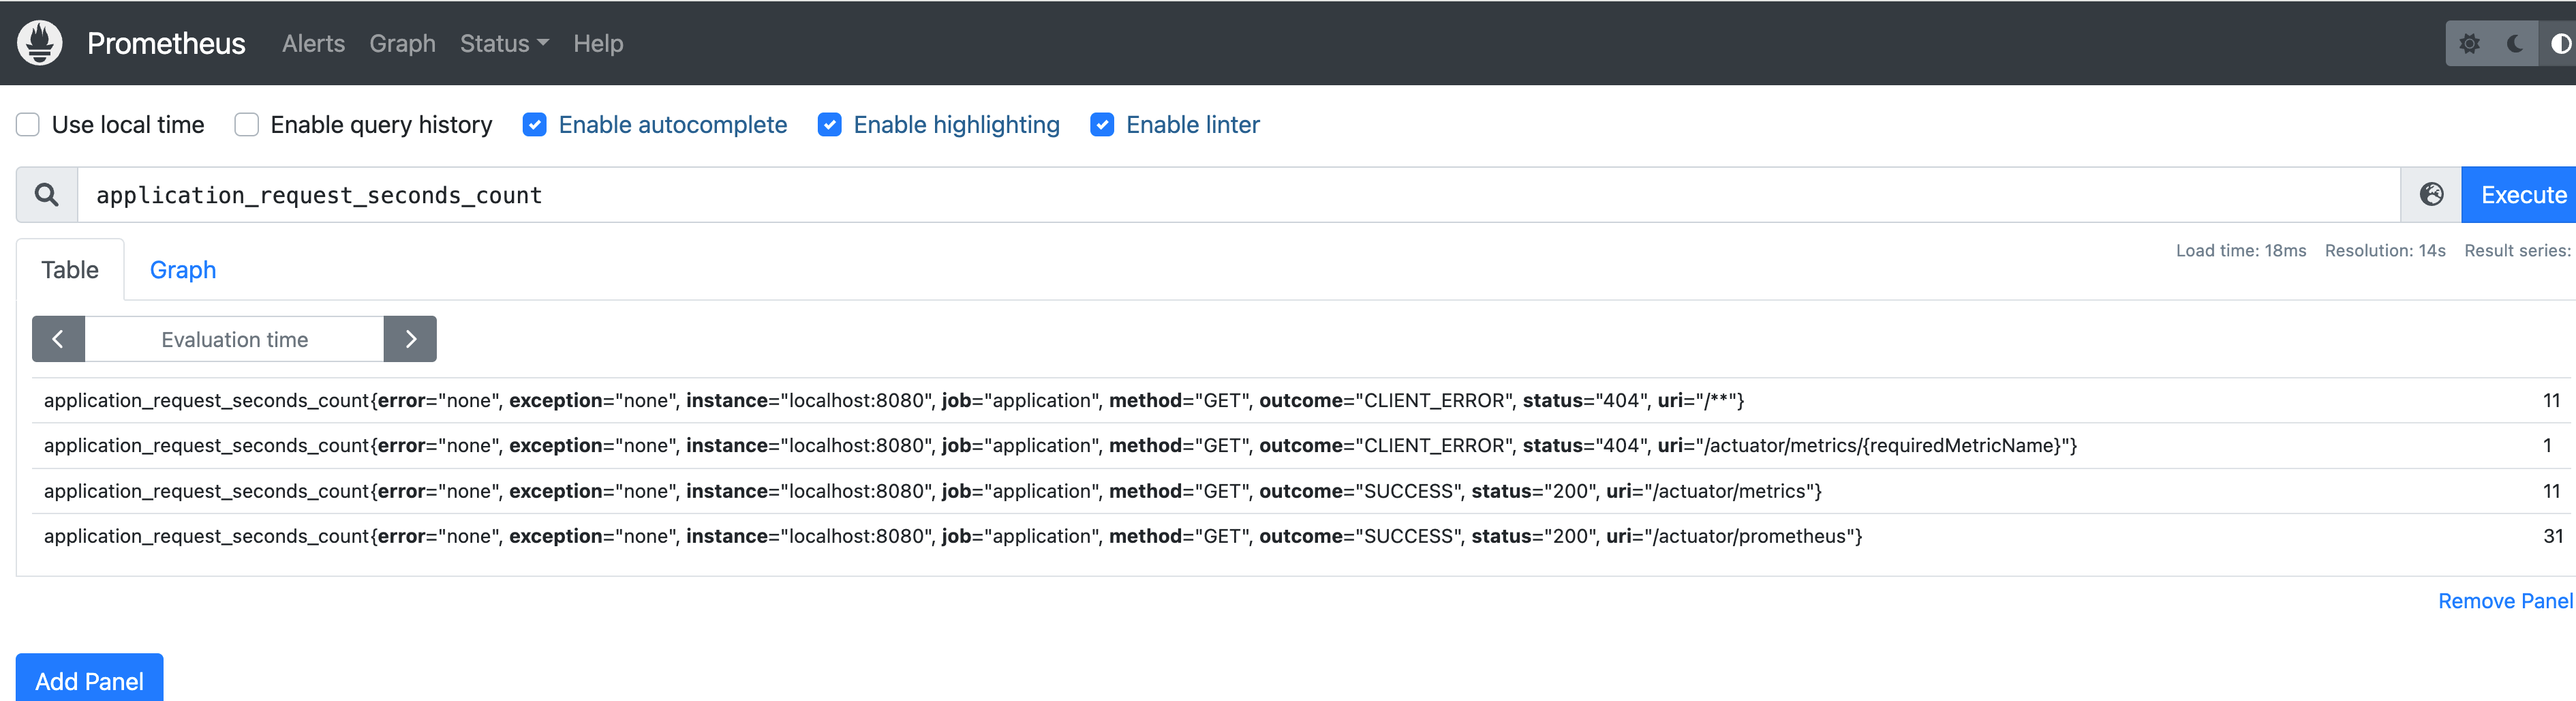Image resolution: width=2576 pixels, height=701 pixels.
Task: Click the Execute button
Action: click(2519, 195)
